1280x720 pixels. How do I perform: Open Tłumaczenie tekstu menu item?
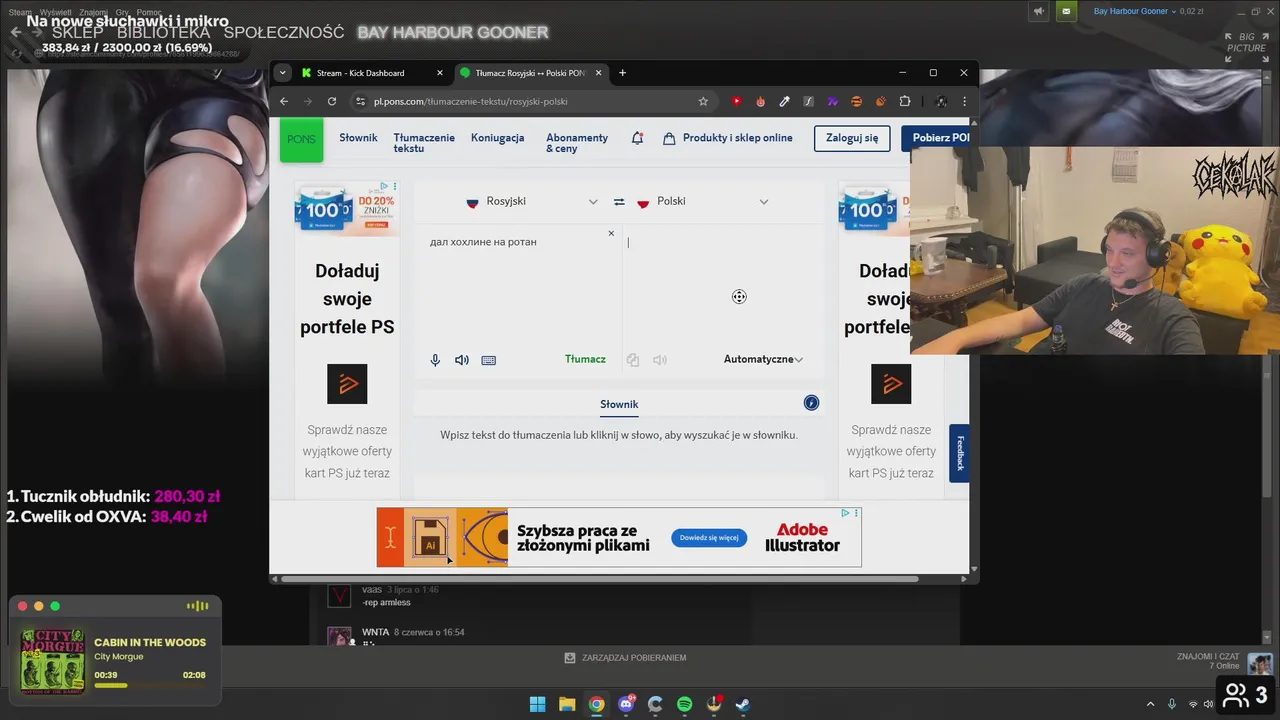[424, 143]
